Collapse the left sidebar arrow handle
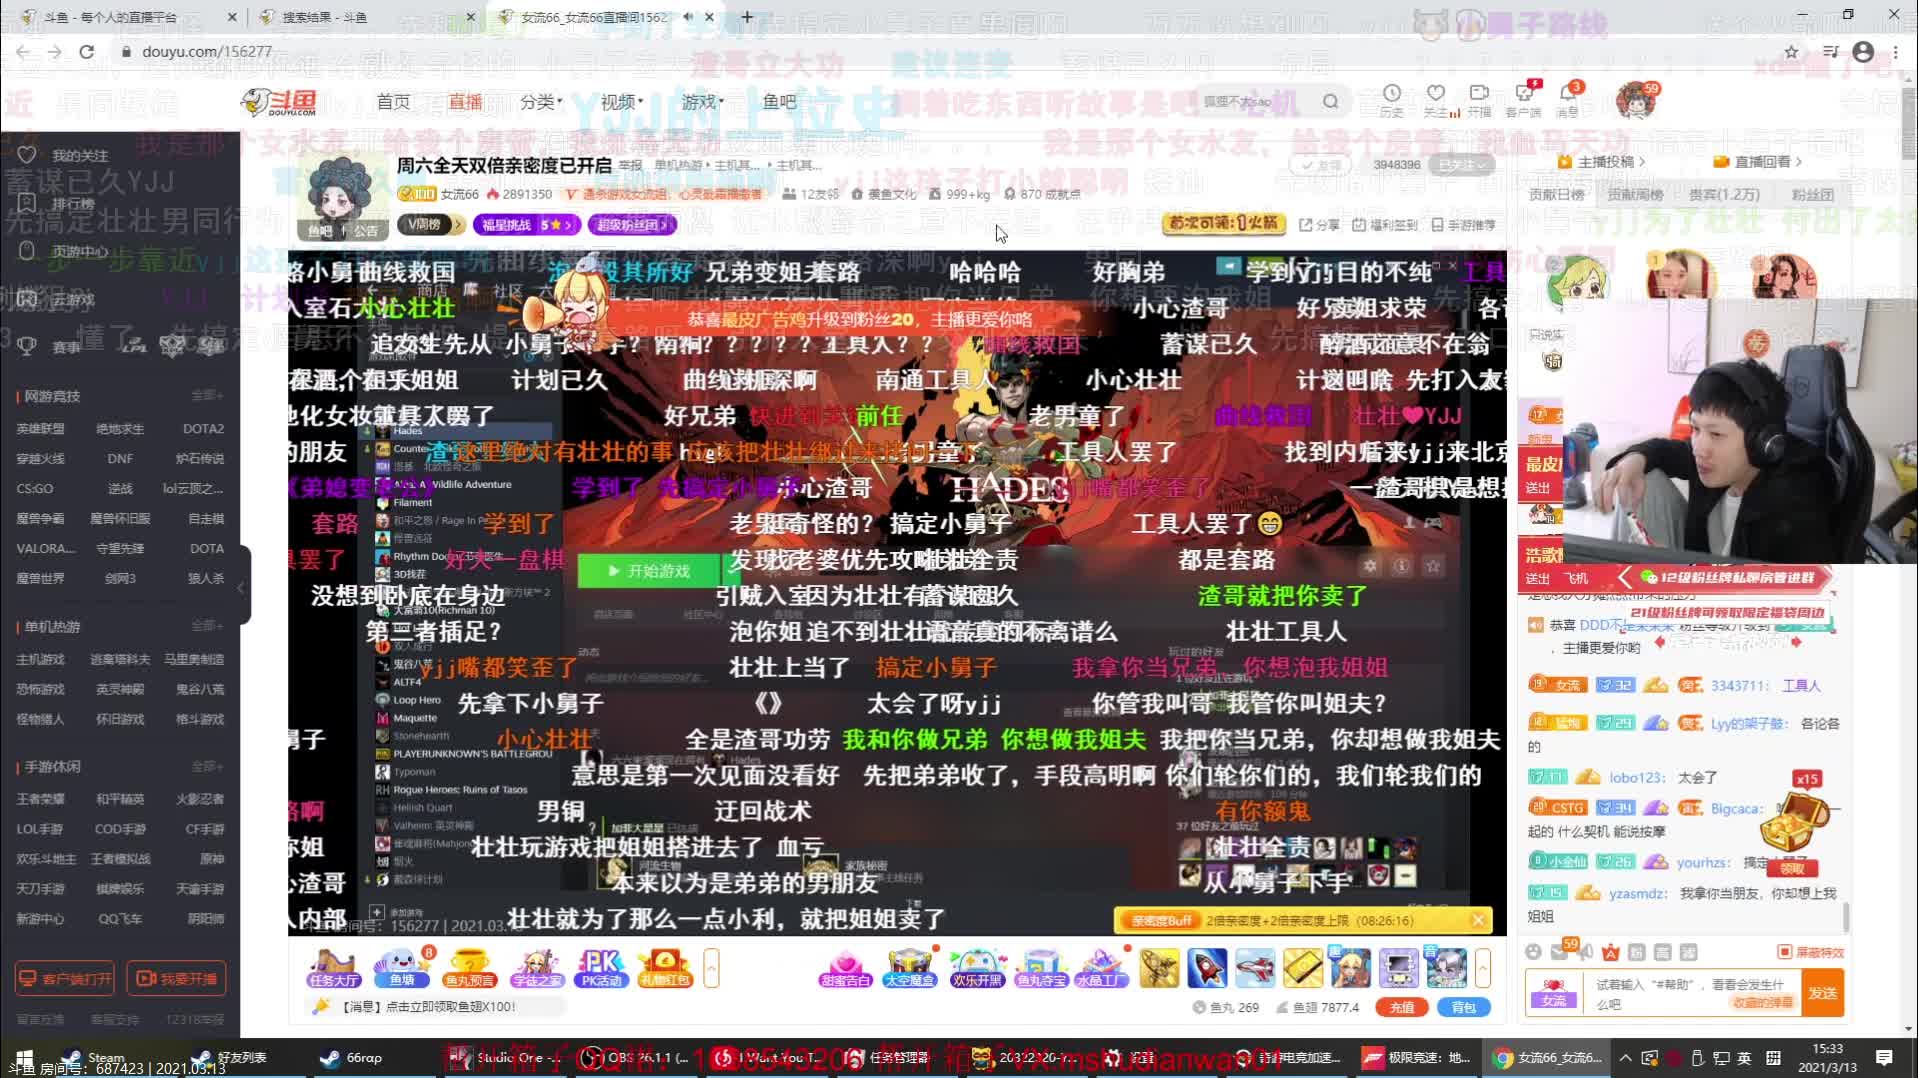Viewport: 1918px width, 1078px height. [x=241, y=587]
